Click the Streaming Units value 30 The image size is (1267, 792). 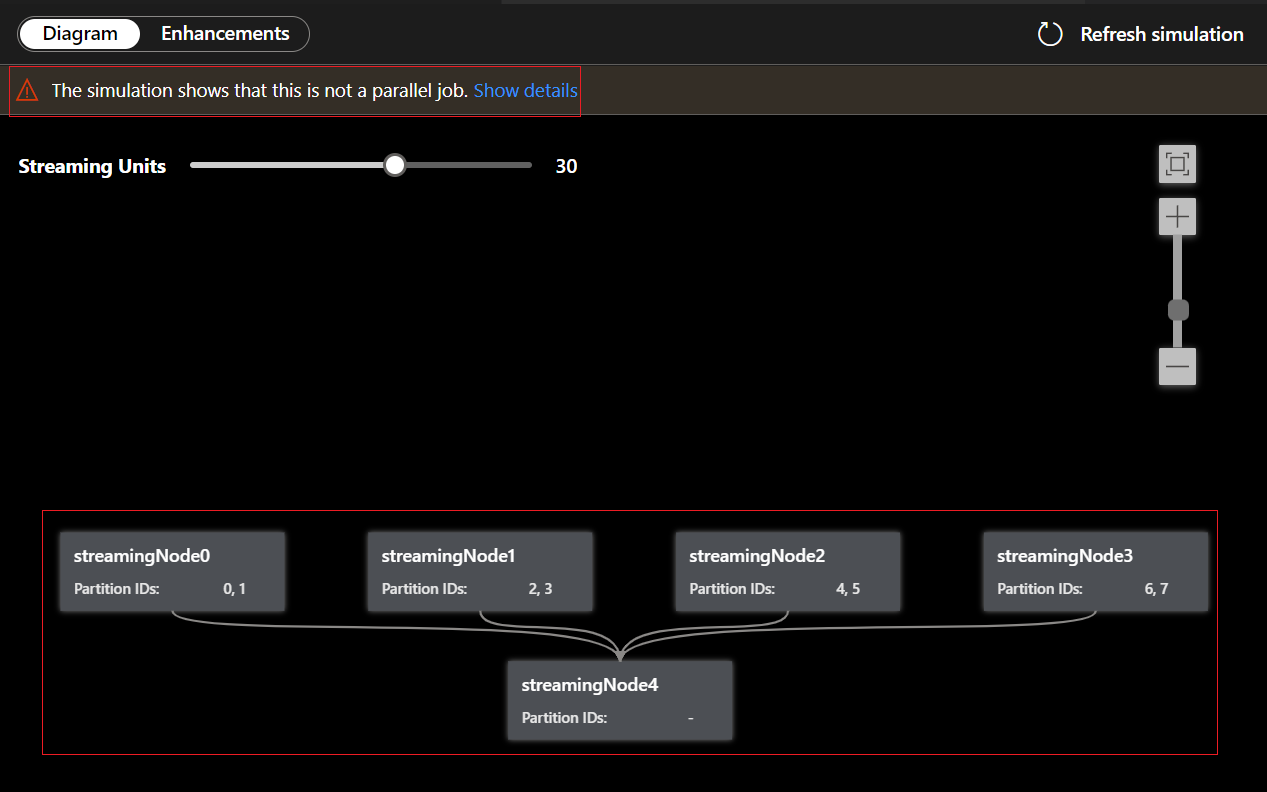(566, 166)
